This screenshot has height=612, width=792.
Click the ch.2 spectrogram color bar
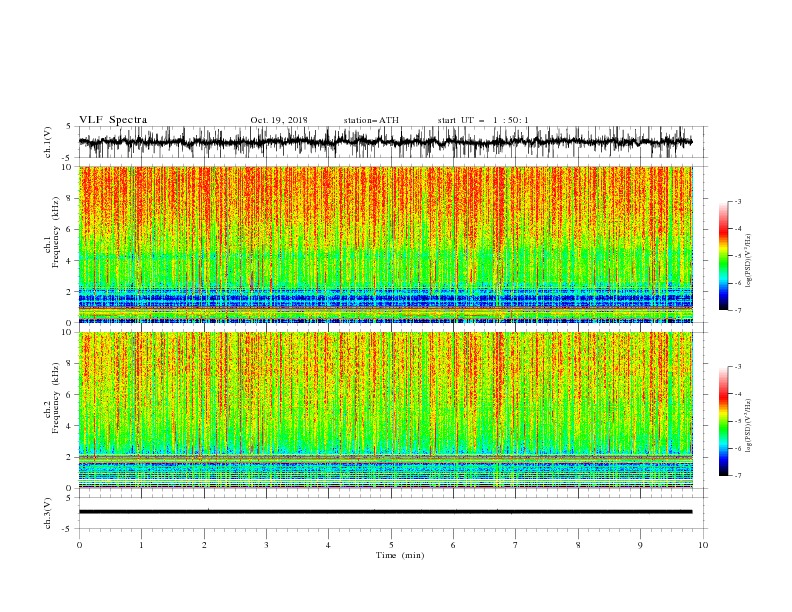723,421
